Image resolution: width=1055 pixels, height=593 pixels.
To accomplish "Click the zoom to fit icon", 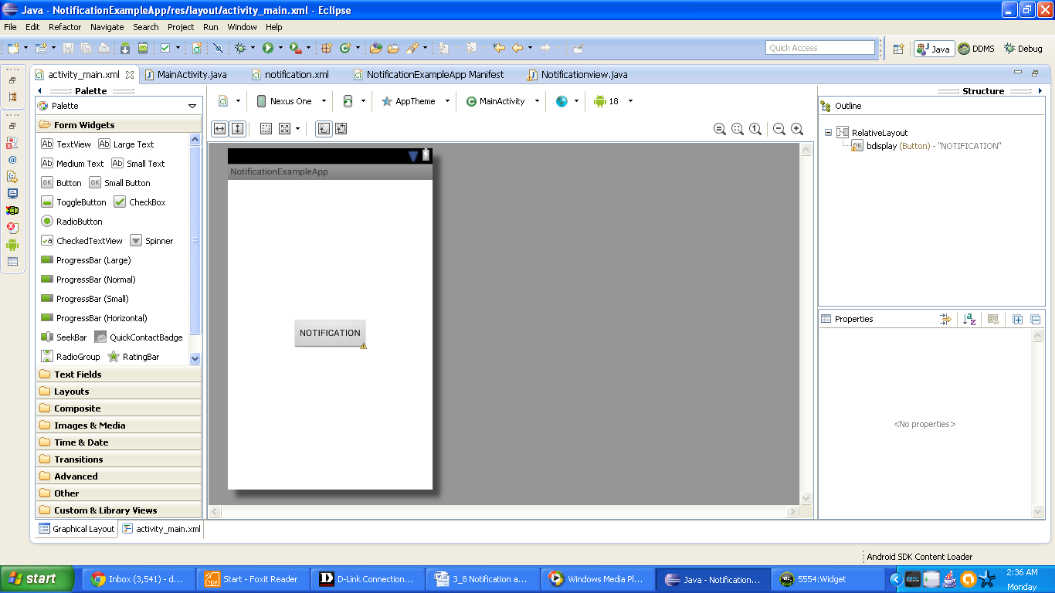I will coord(737,129).
